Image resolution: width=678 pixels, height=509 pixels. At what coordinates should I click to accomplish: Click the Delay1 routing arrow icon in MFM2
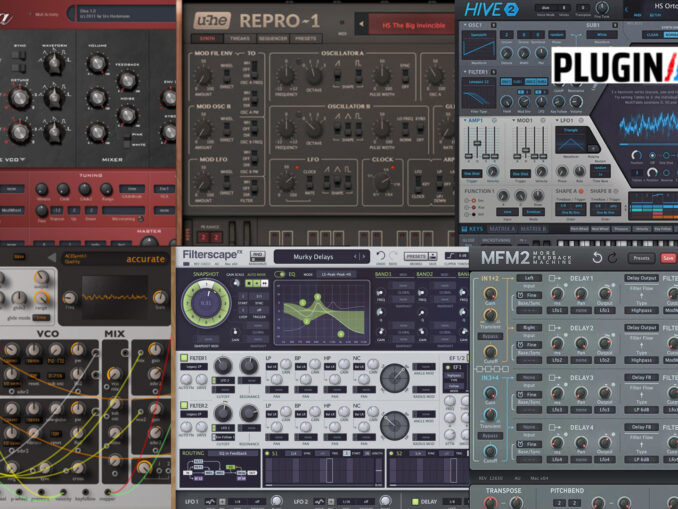coord(555,278)
